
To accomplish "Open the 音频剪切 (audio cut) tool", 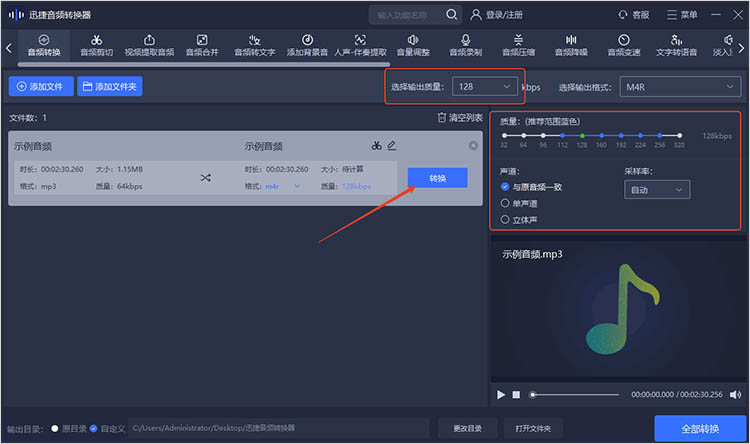I will (97, 45).
